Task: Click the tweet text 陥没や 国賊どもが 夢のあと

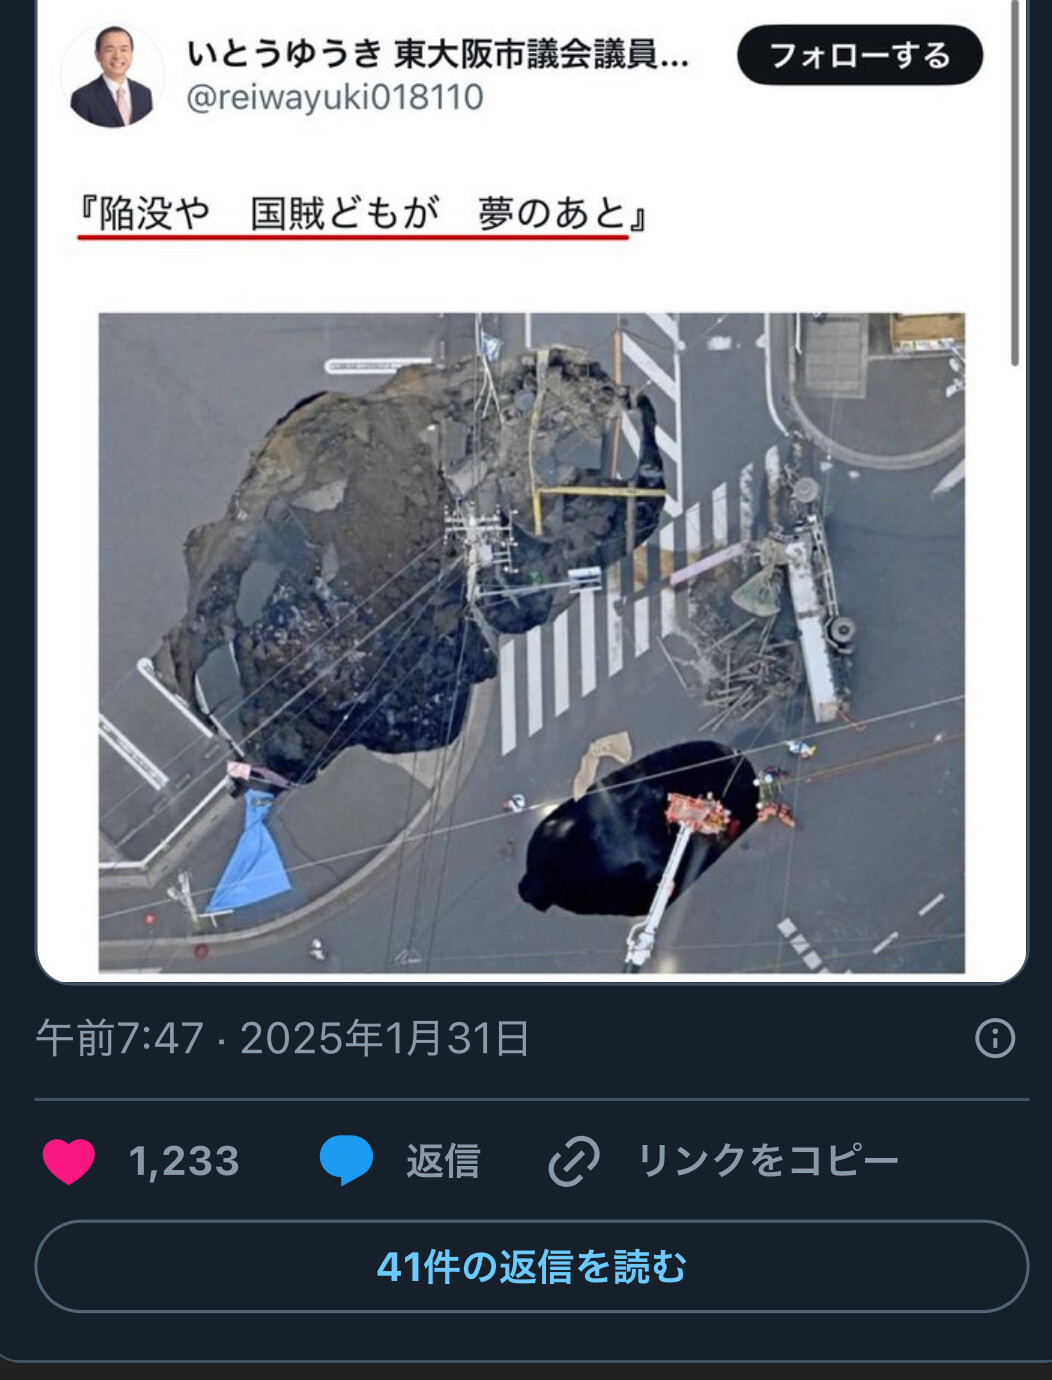Action: point(363,213)
